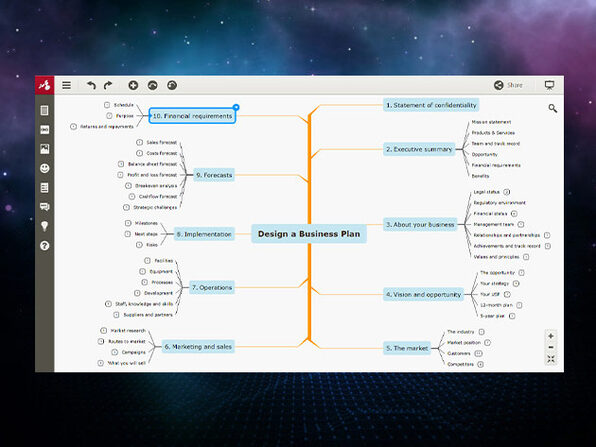Select the 5. The market topic
This screenshot has height=447, width=596.
pos(407,348)
